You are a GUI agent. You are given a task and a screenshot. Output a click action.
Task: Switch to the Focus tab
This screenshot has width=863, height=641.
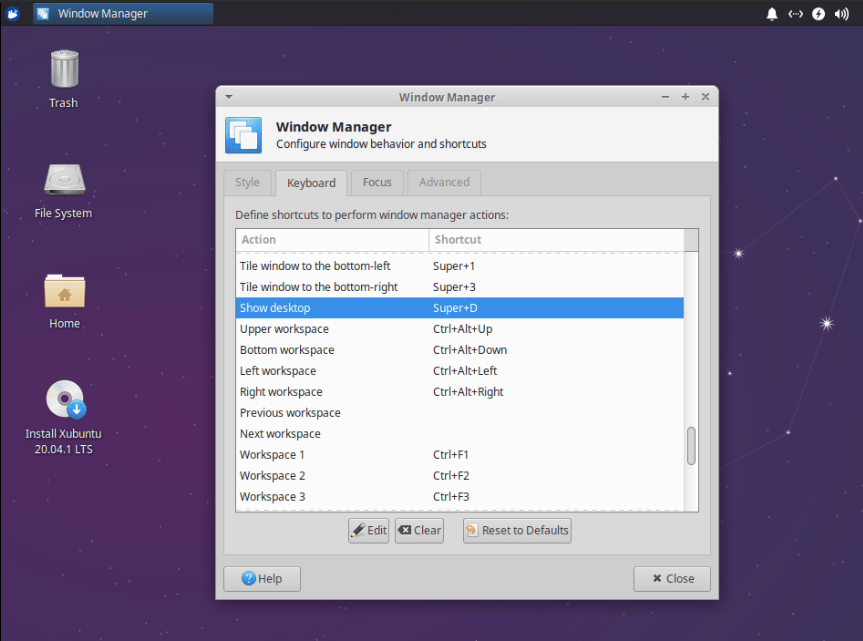(377, 182)
